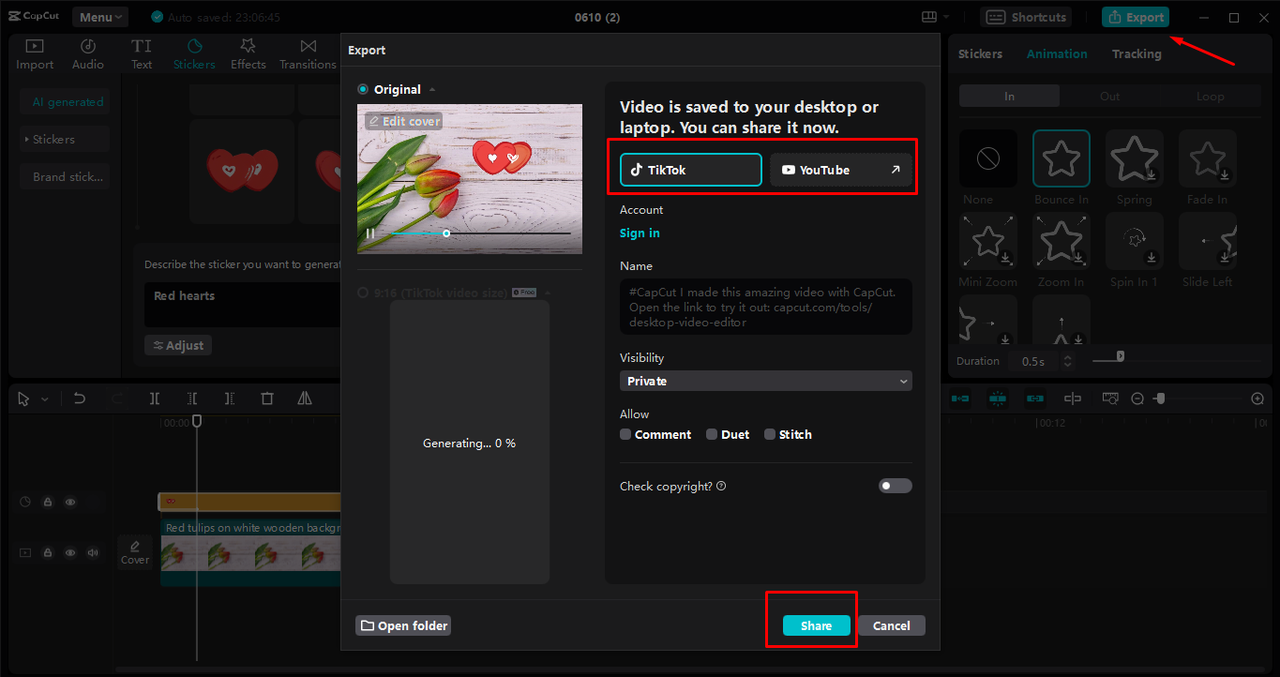This screenshot has width=1280, height=677.
Task: Hide the sticker track with eye icon
Action: (70, 502)
